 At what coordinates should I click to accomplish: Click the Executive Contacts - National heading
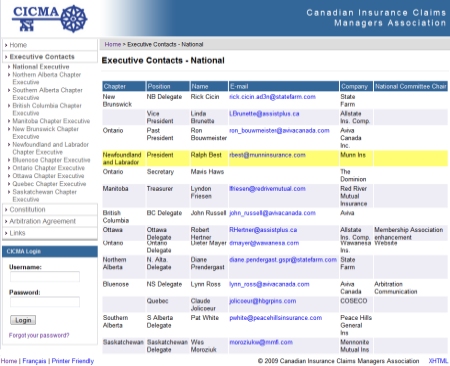pyautogui.click(x=163, y=60)
